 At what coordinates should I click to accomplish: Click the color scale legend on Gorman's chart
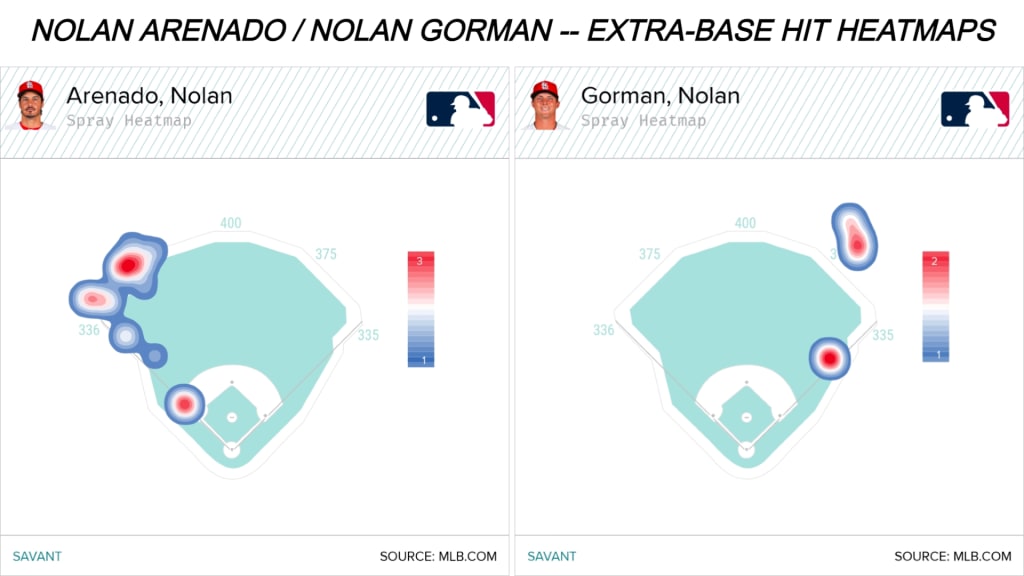[935, 306]
